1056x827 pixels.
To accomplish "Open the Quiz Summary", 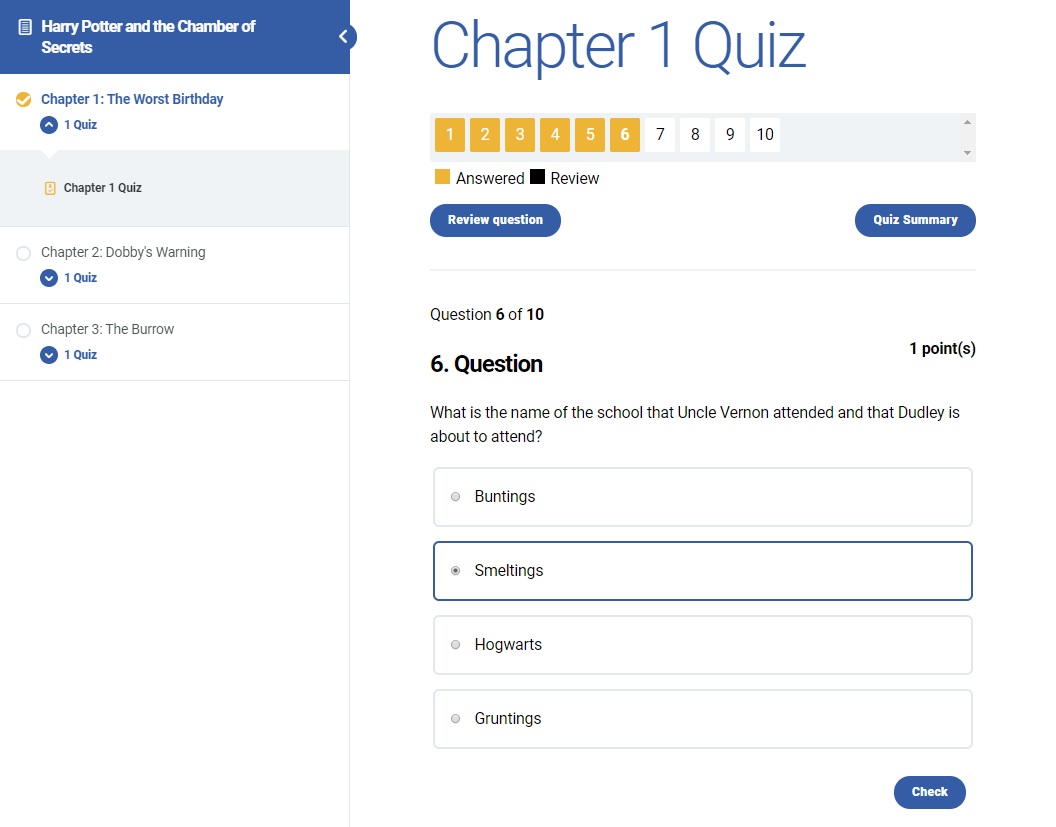I will [915, 220].
